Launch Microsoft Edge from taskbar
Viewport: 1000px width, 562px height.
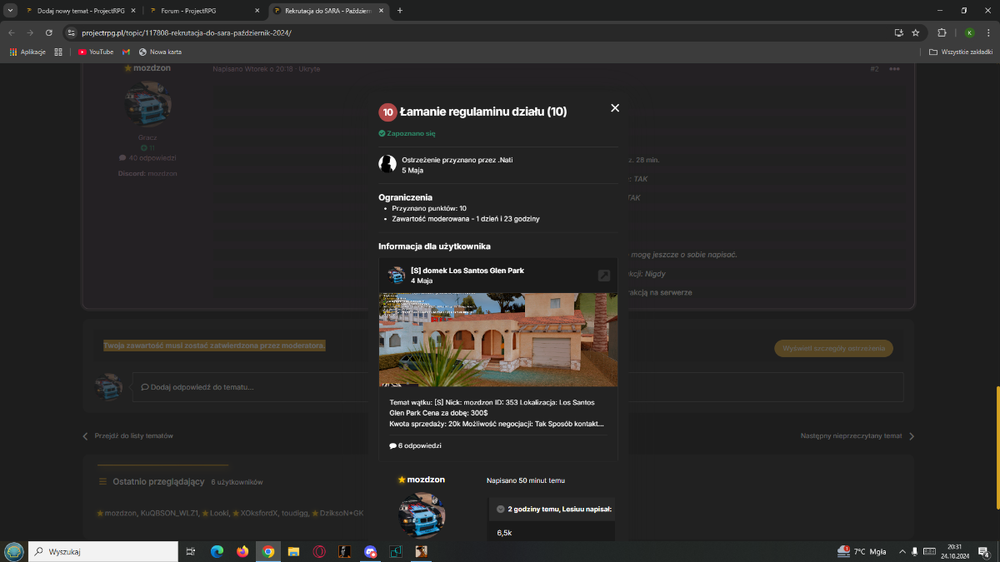click(x=217, y=551)
